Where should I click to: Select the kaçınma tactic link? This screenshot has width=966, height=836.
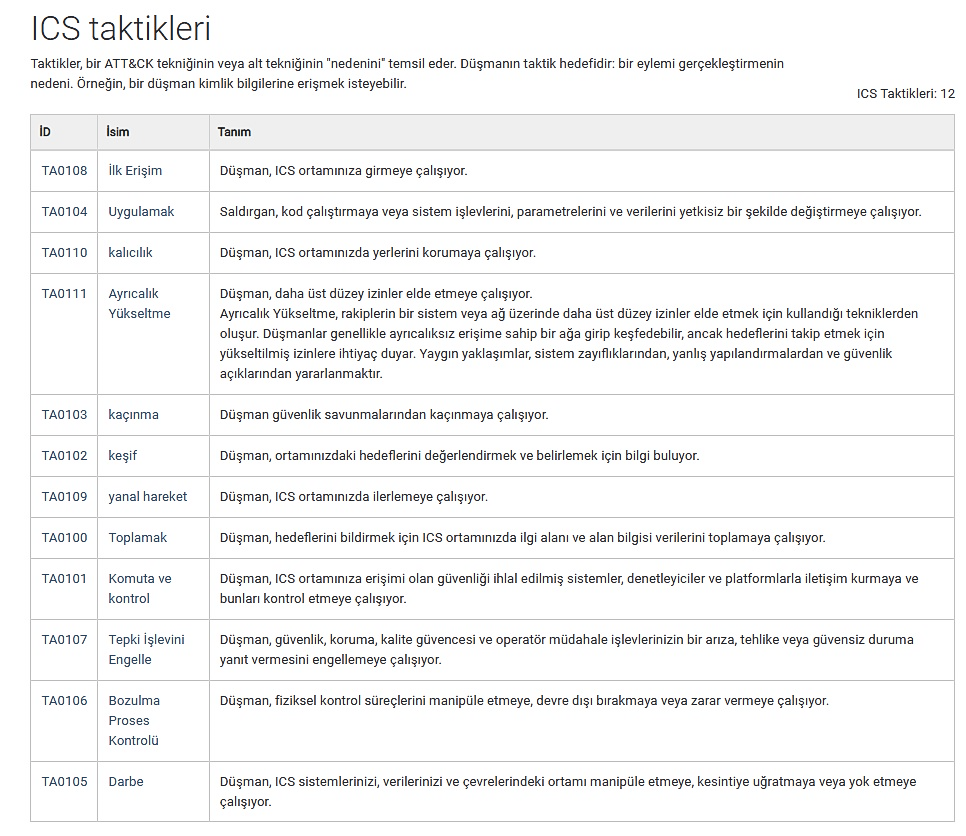133,414
